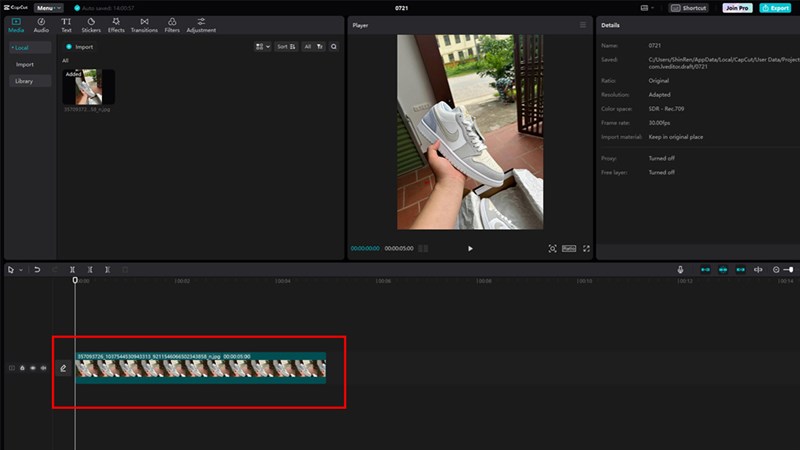
Task: Open the Menu dropdown in title bar
Action: click(48, 8)
